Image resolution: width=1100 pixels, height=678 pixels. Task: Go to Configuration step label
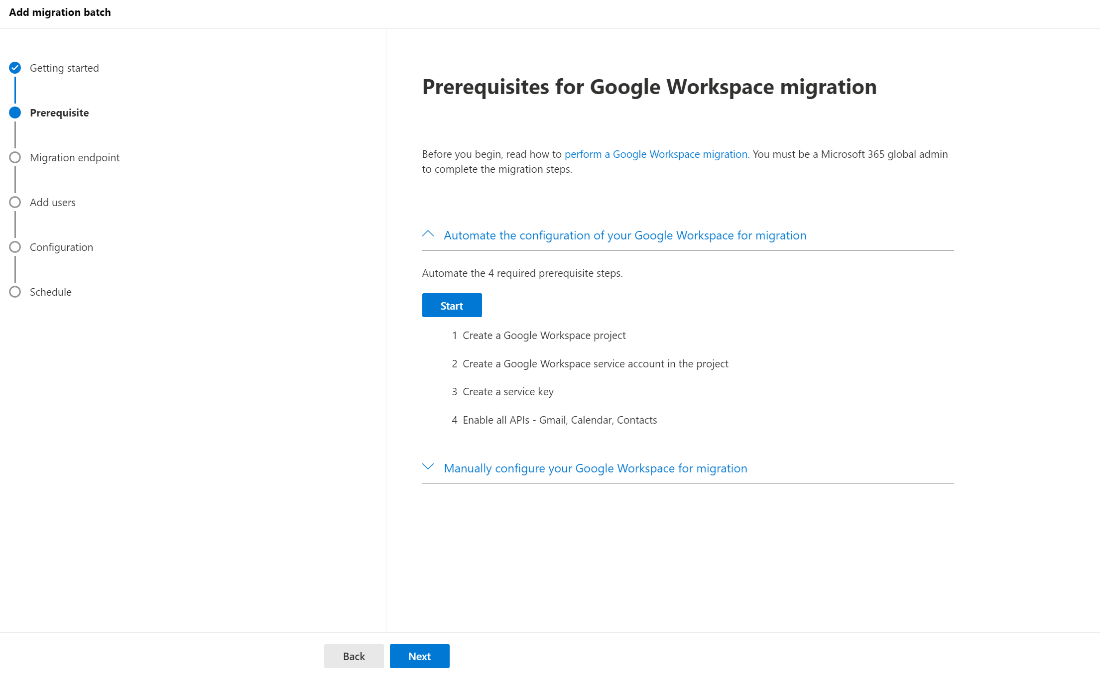click(62, 247)
